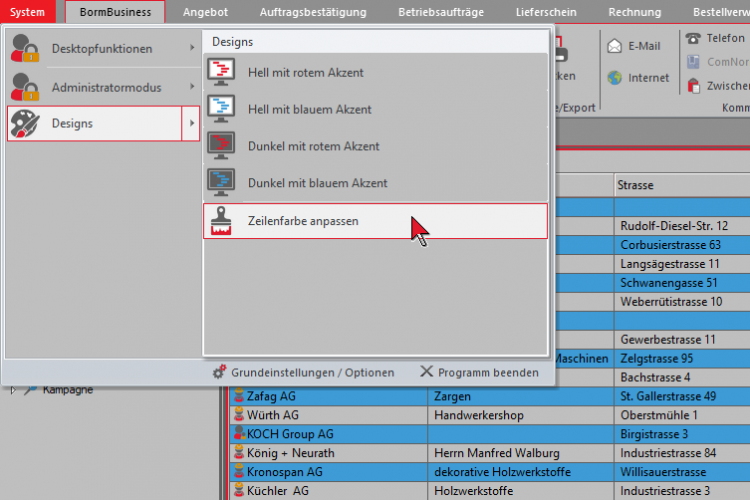
Task: Expand the Desktopfunktionen submenu arrow
Action: (x=191, y=48)
